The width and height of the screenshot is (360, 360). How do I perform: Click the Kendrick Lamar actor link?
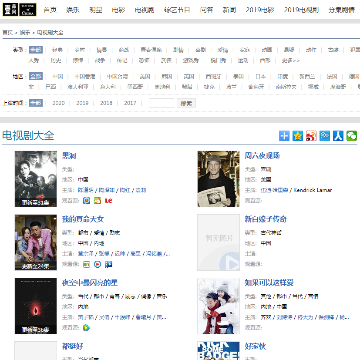click(313, 190)
